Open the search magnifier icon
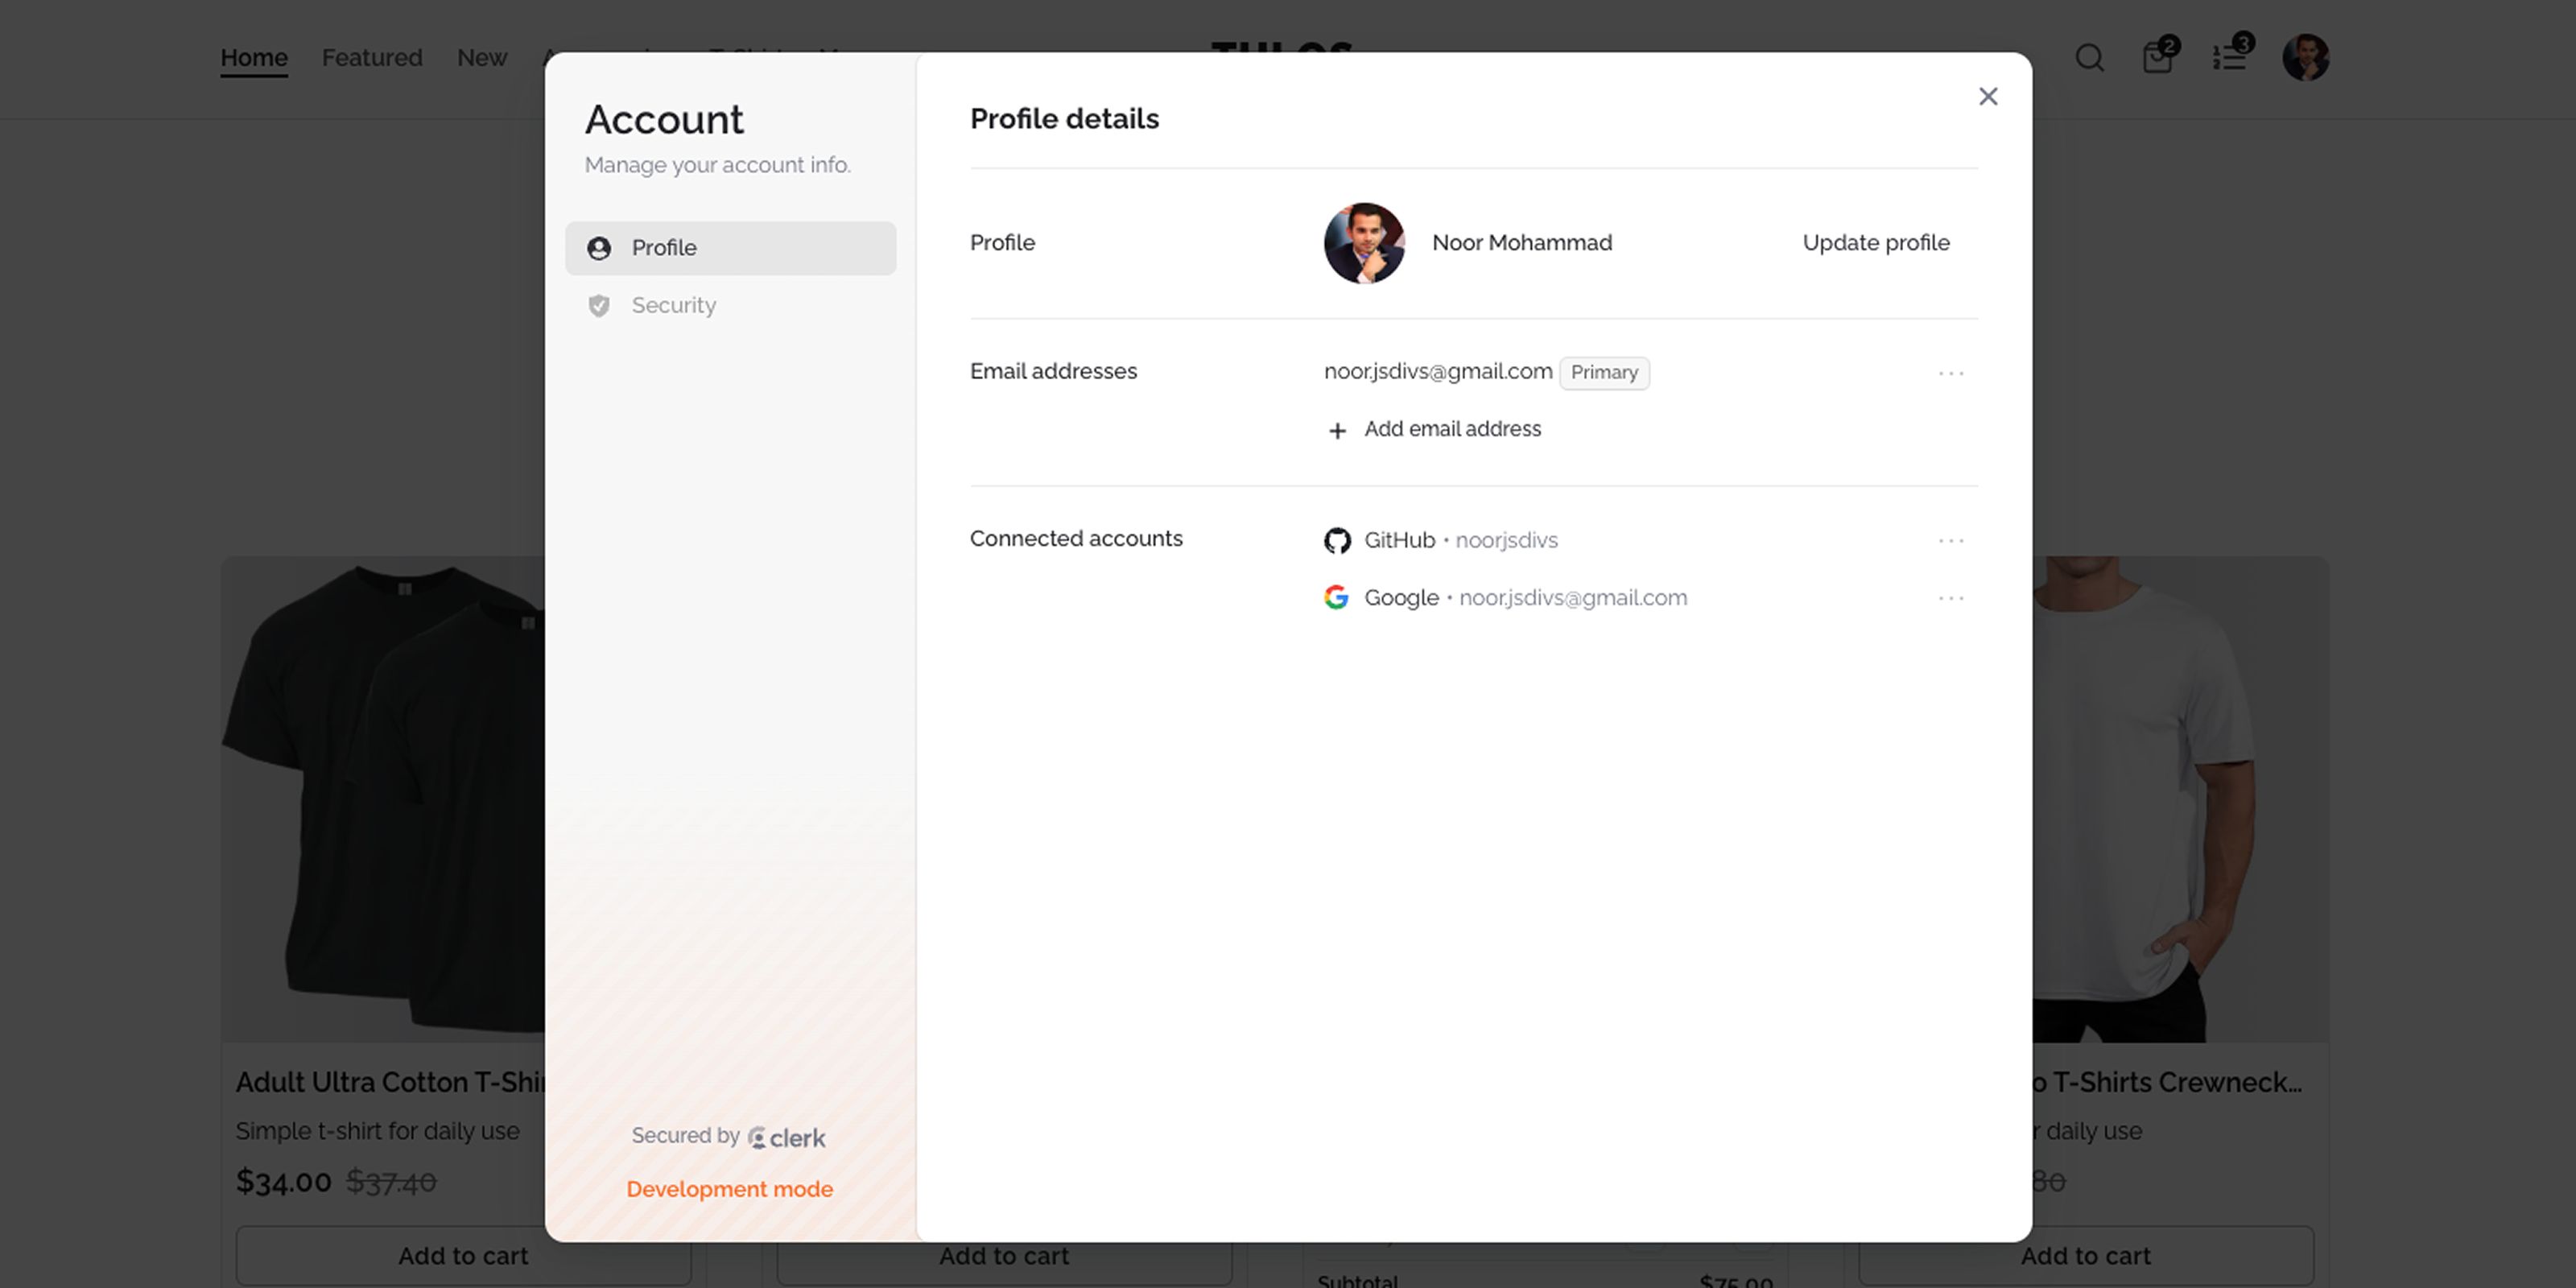Viewport: 2576px width, 1288px height. 2089,58
